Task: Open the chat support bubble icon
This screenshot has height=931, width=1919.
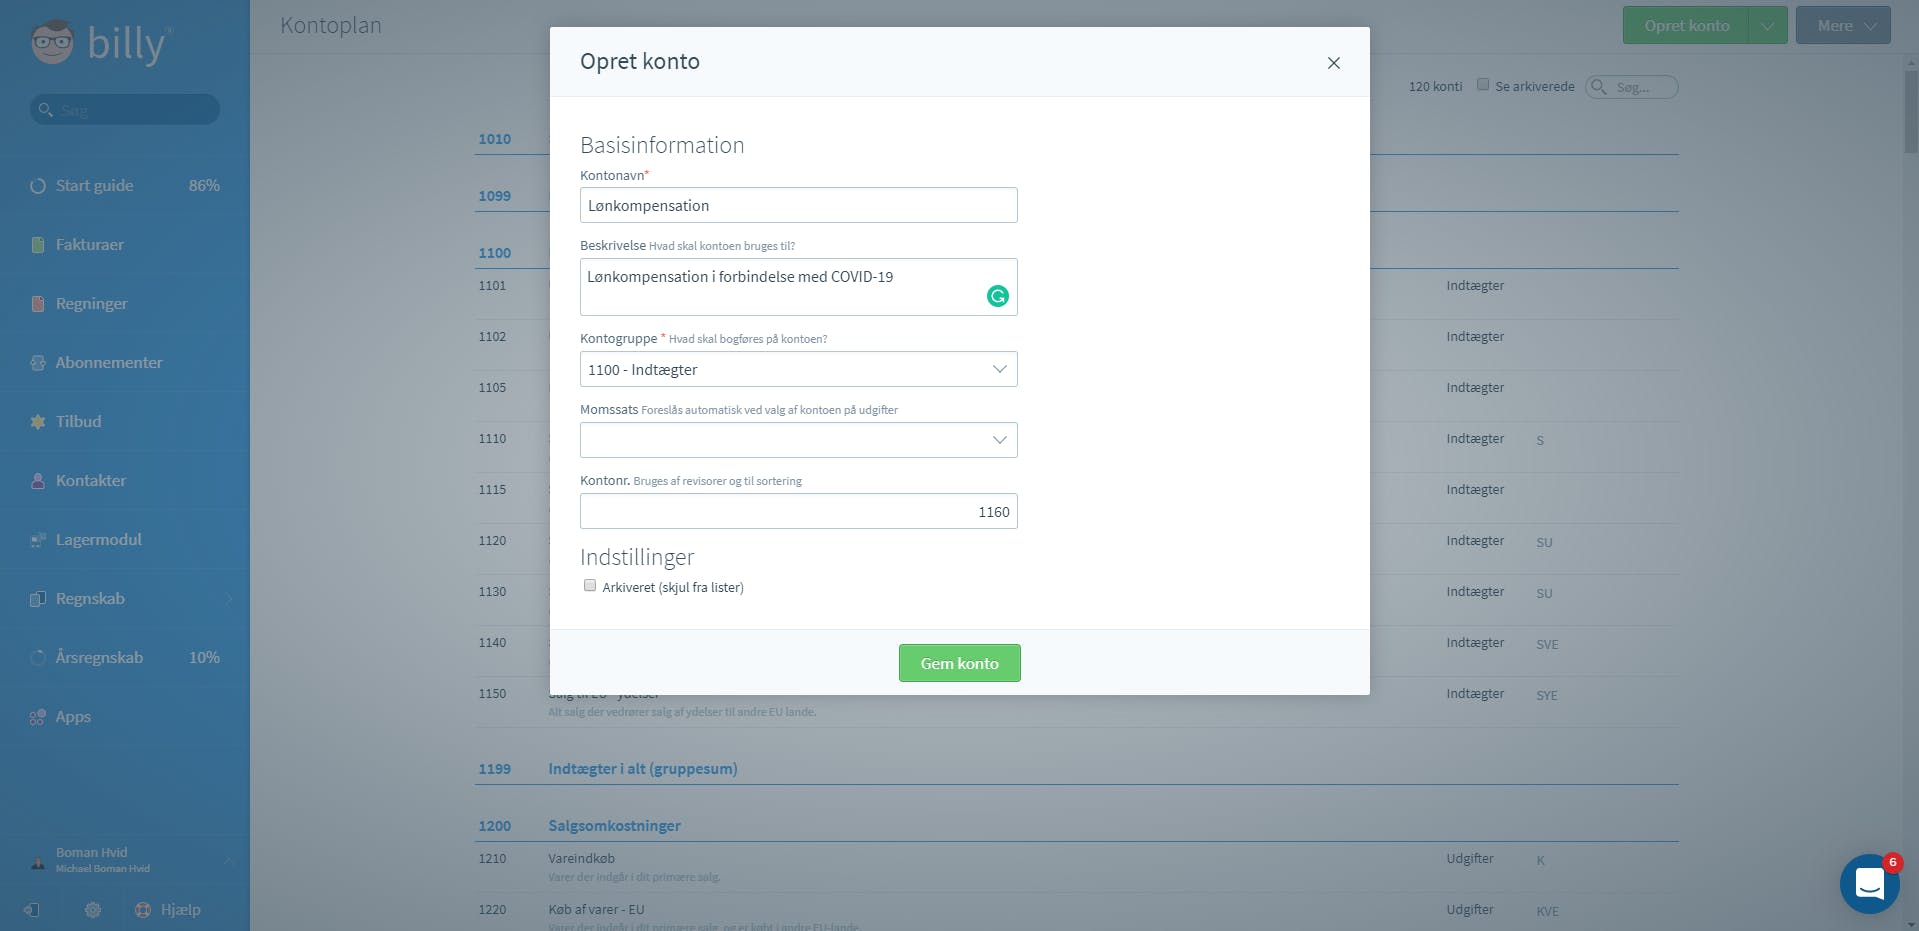Action: [1869, 884]
